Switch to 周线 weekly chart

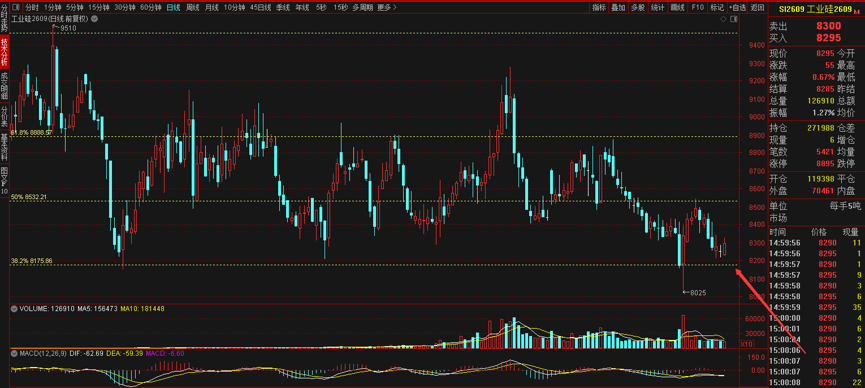pyautogui.click(x=193, y=8)
